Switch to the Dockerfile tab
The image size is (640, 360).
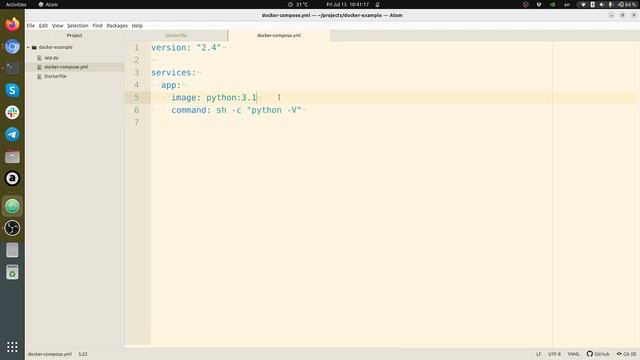[176, 36]
